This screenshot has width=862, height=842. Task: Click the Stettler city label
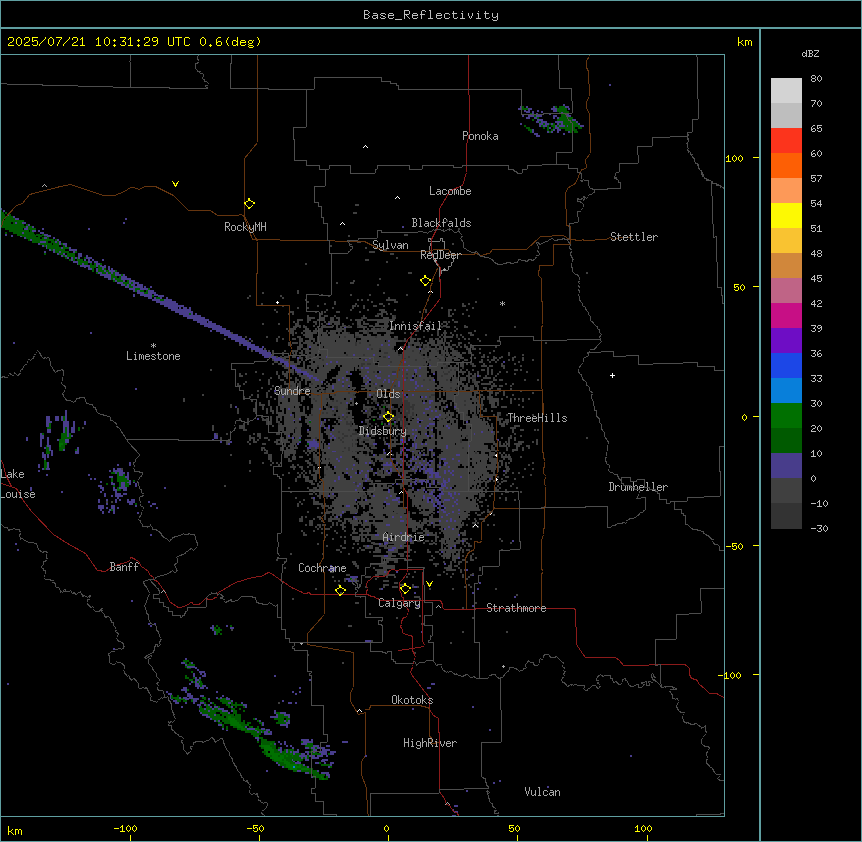[634, 237]
